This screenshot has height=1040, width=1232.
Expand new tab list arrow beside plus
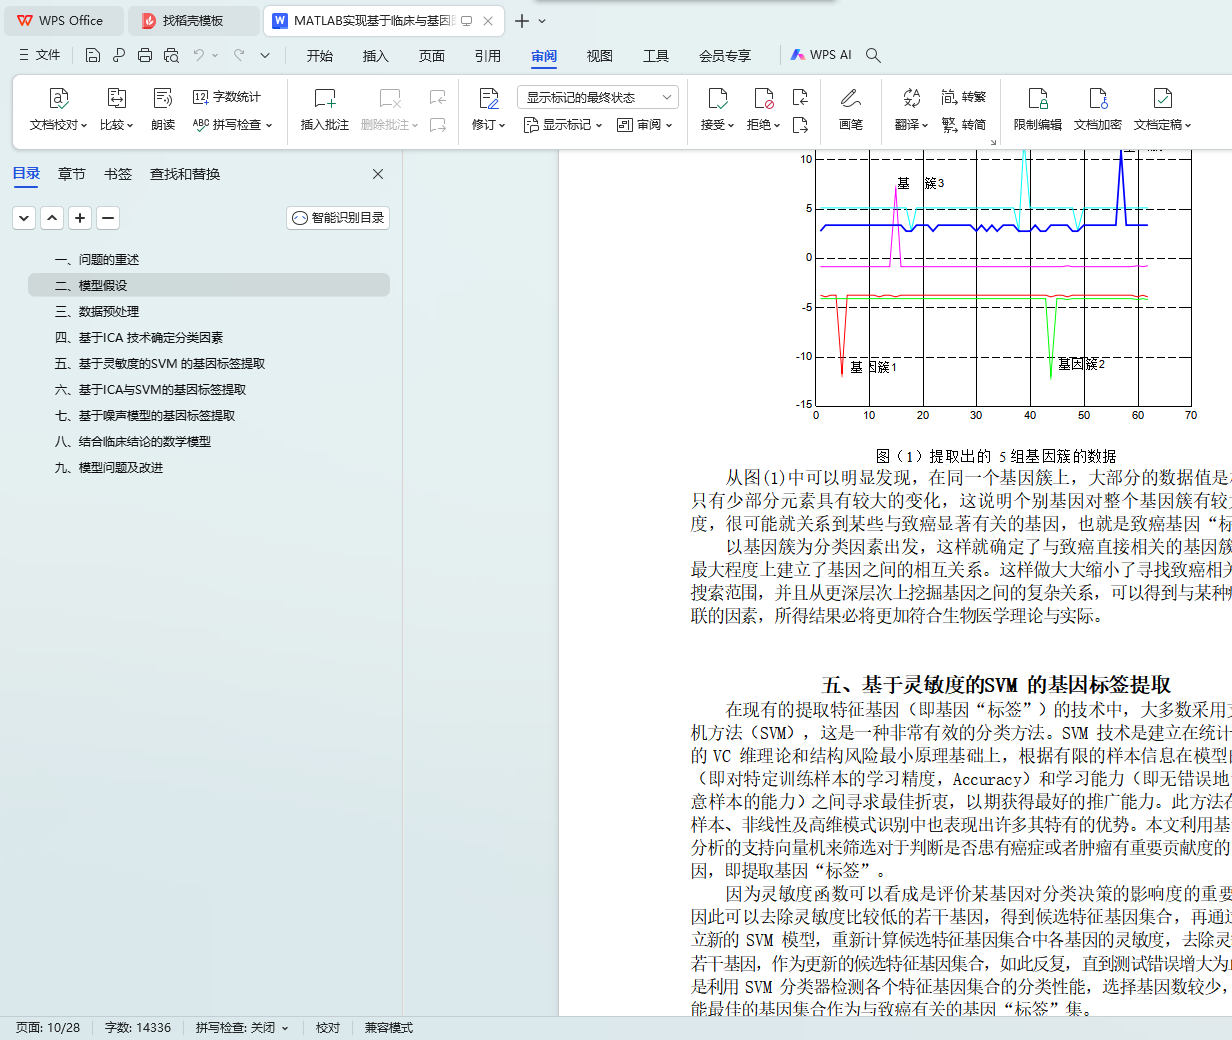tap(542, 21)
